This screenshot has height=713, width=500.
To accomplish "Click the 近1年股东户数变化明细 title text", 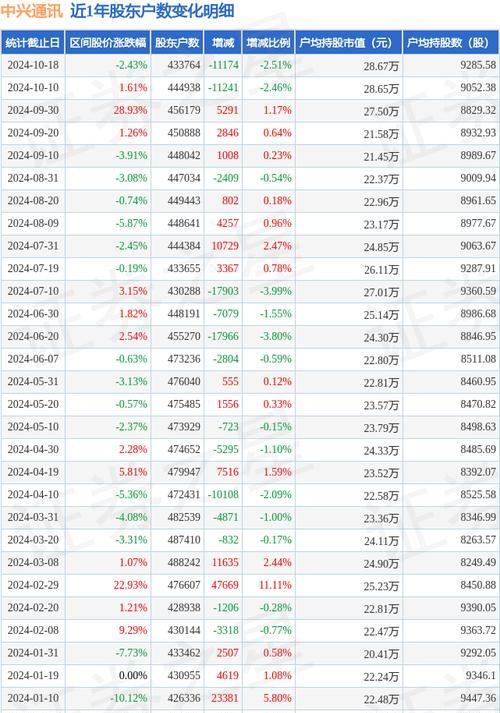I will [x=152, y=11].
